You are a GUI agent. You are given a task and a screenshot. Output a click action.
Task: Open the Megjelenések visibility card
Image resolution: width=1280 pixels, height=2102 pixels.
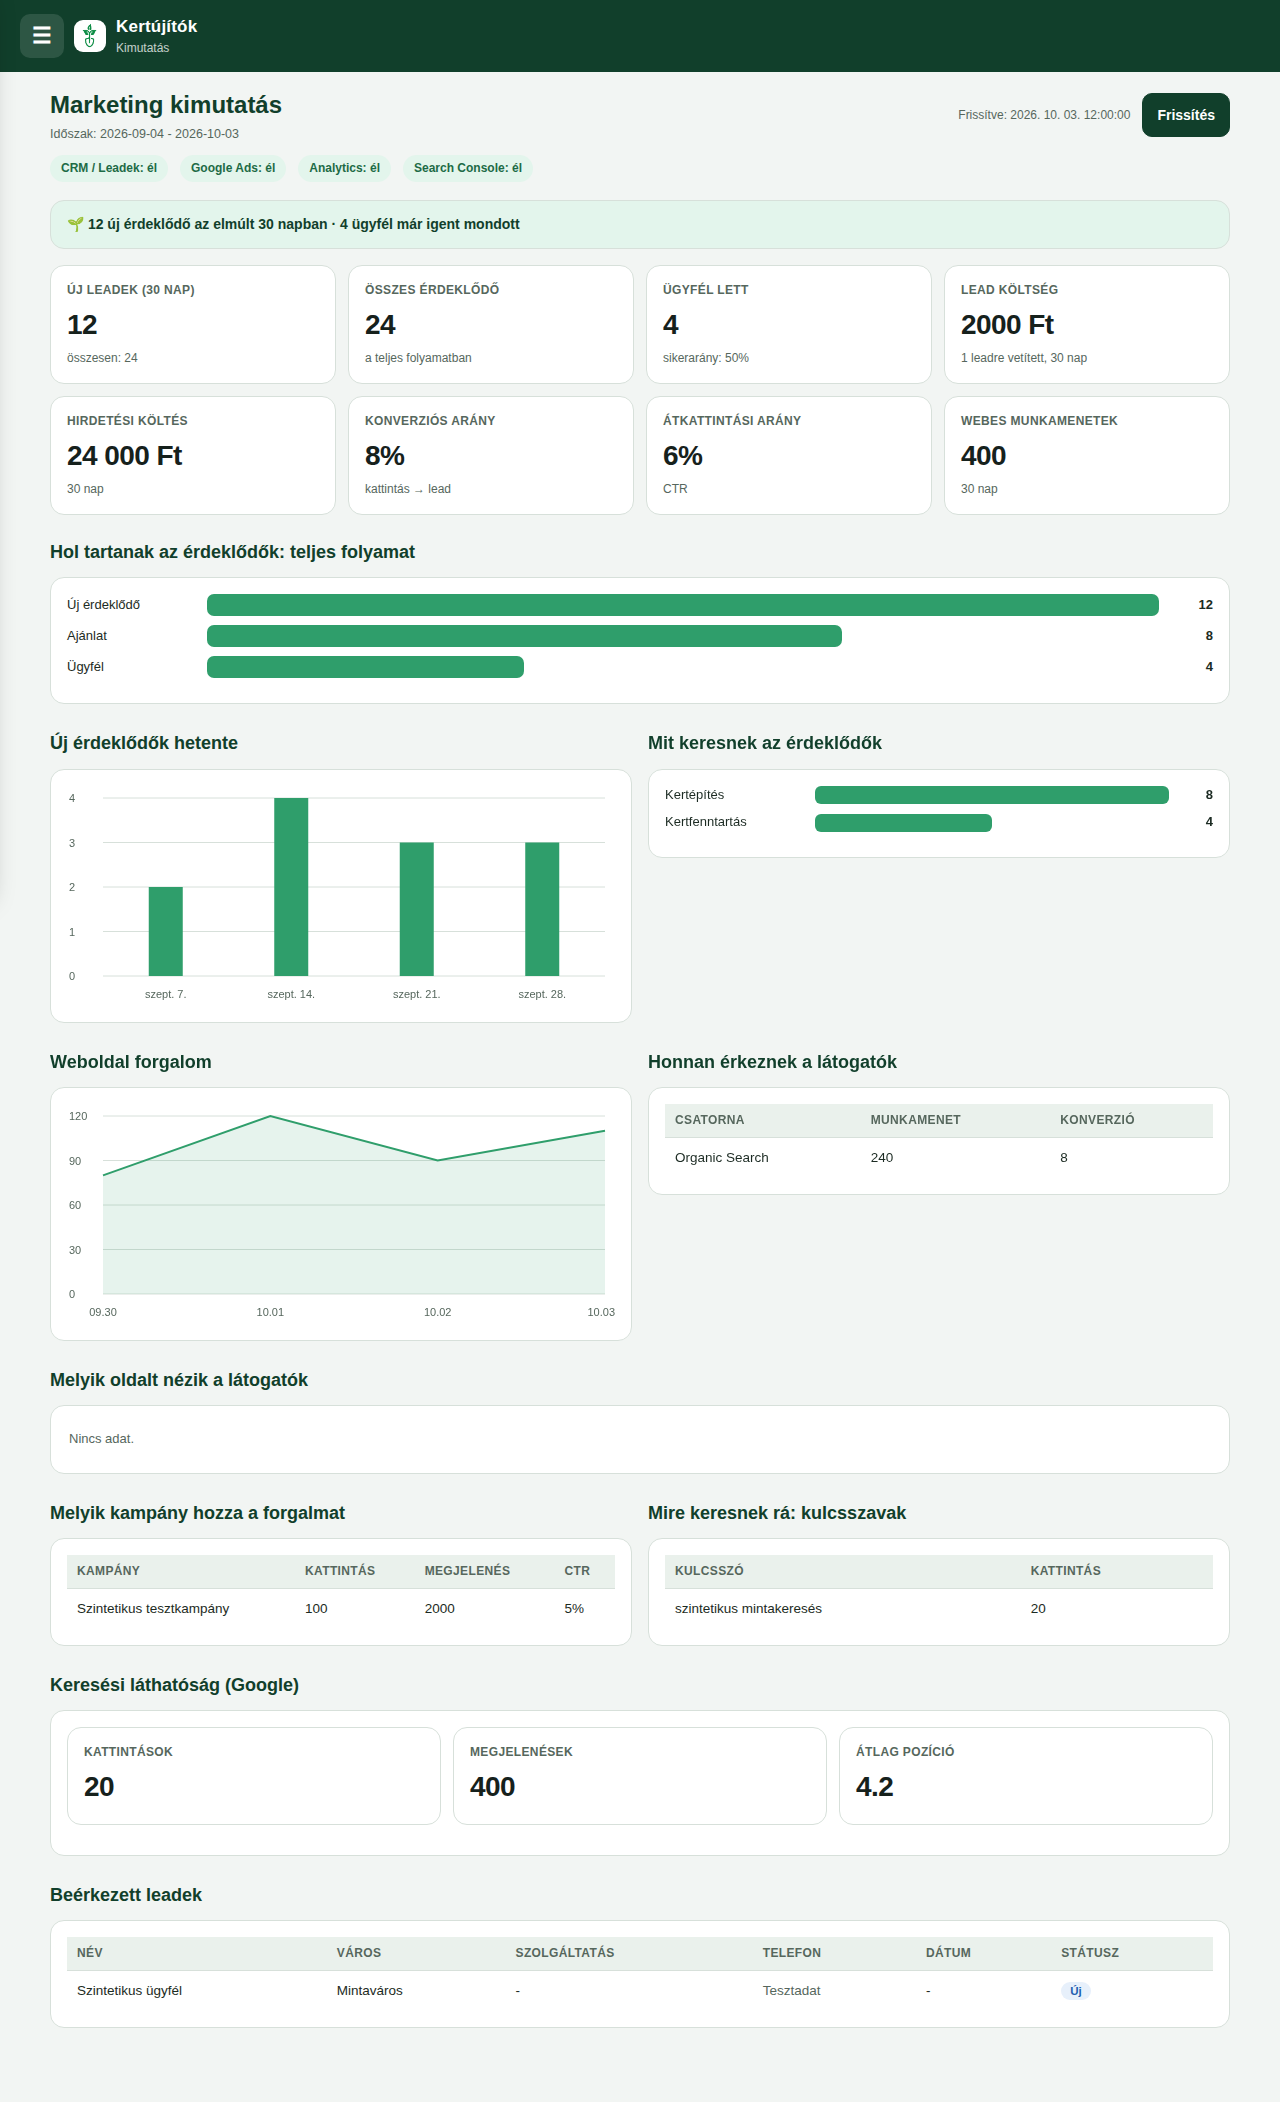pyautogui.click(x=640, y=1776)
